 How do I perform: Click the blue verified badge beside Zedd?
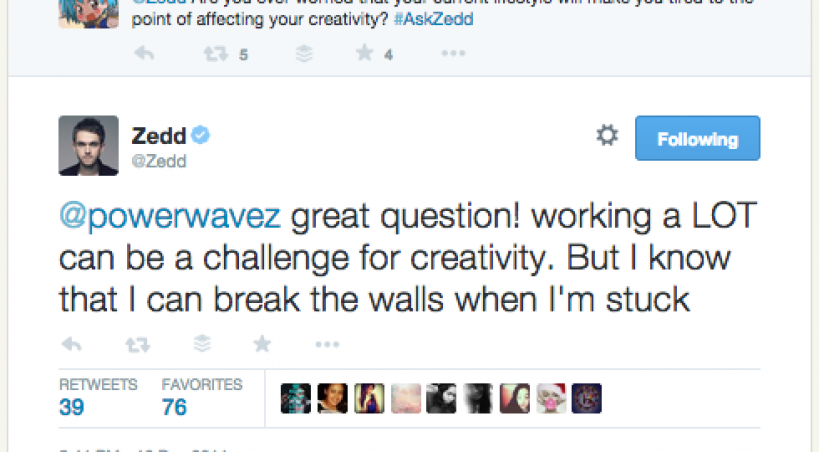200,135
